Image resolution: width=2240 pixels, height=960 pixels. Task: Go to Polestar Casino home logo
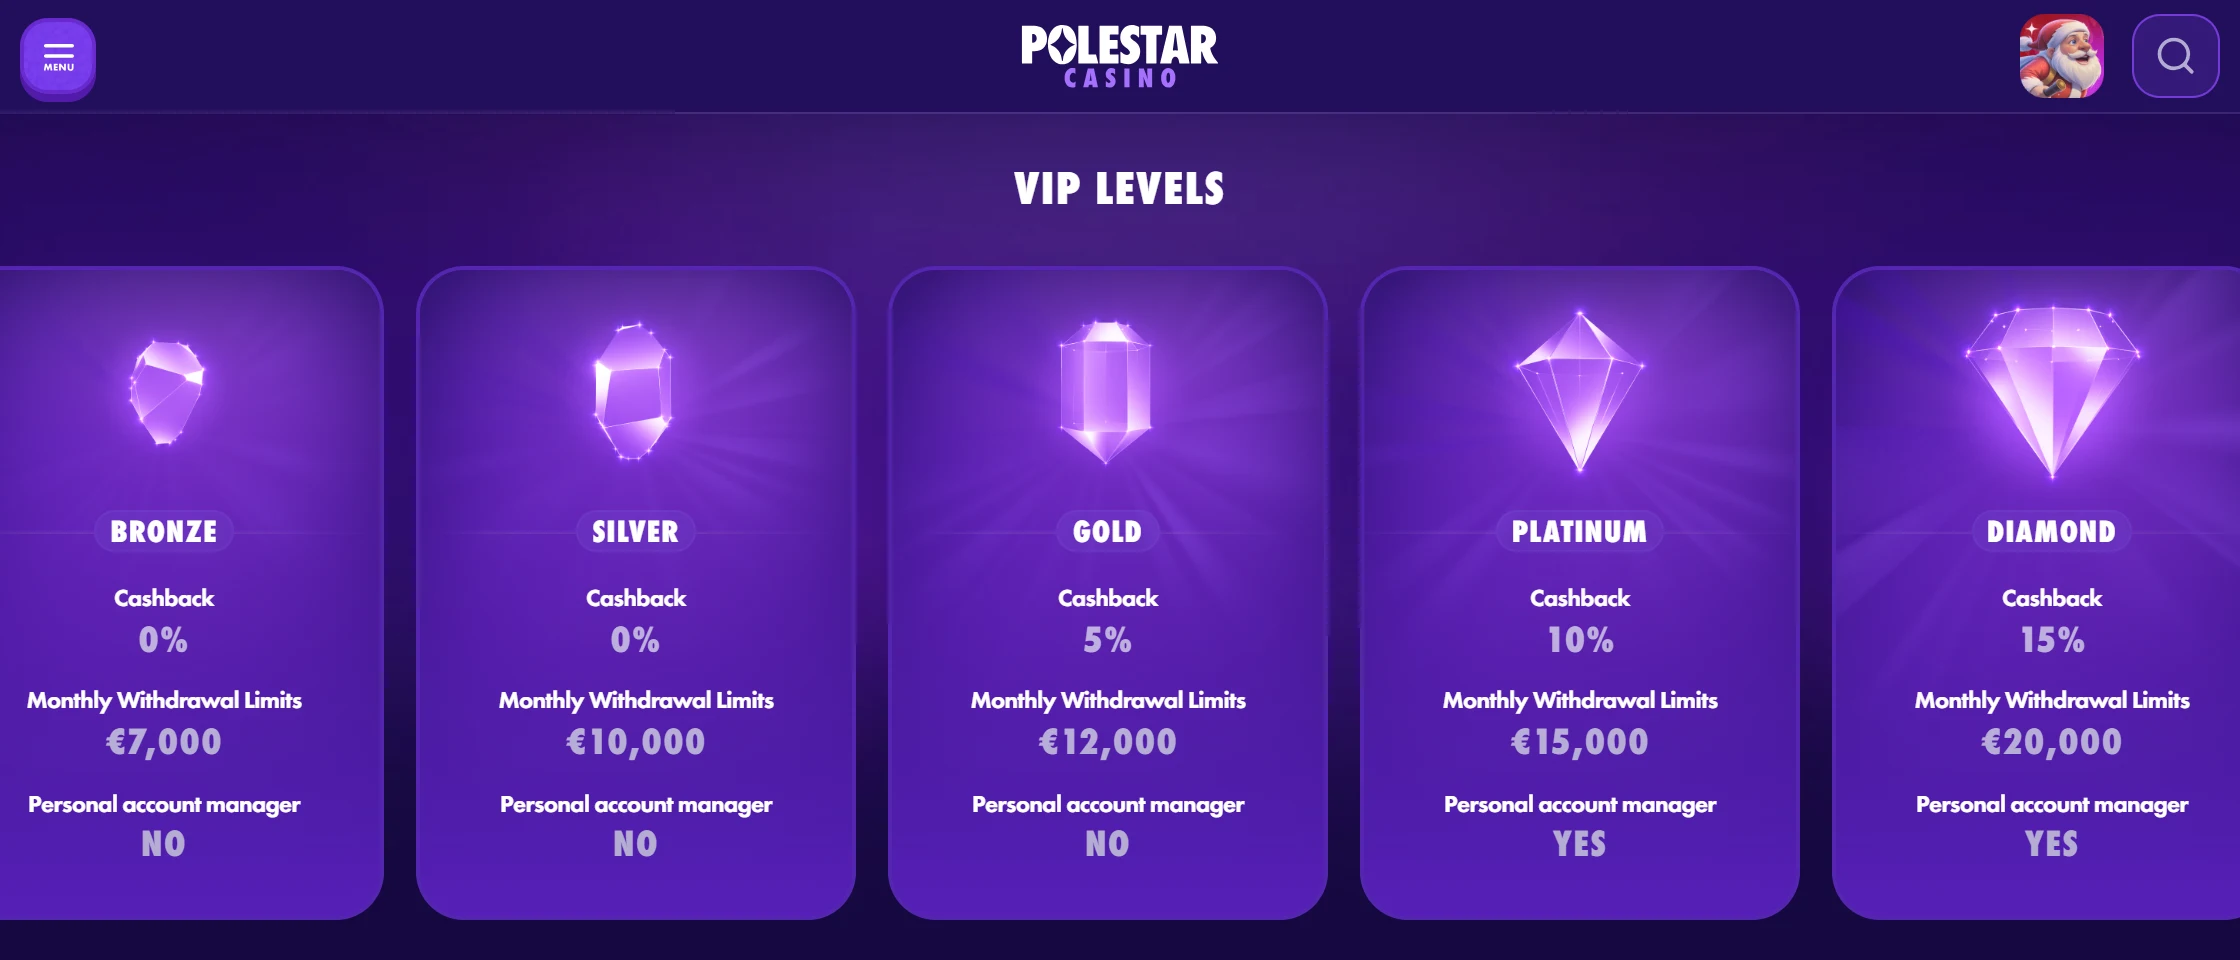click(1119, 56)
